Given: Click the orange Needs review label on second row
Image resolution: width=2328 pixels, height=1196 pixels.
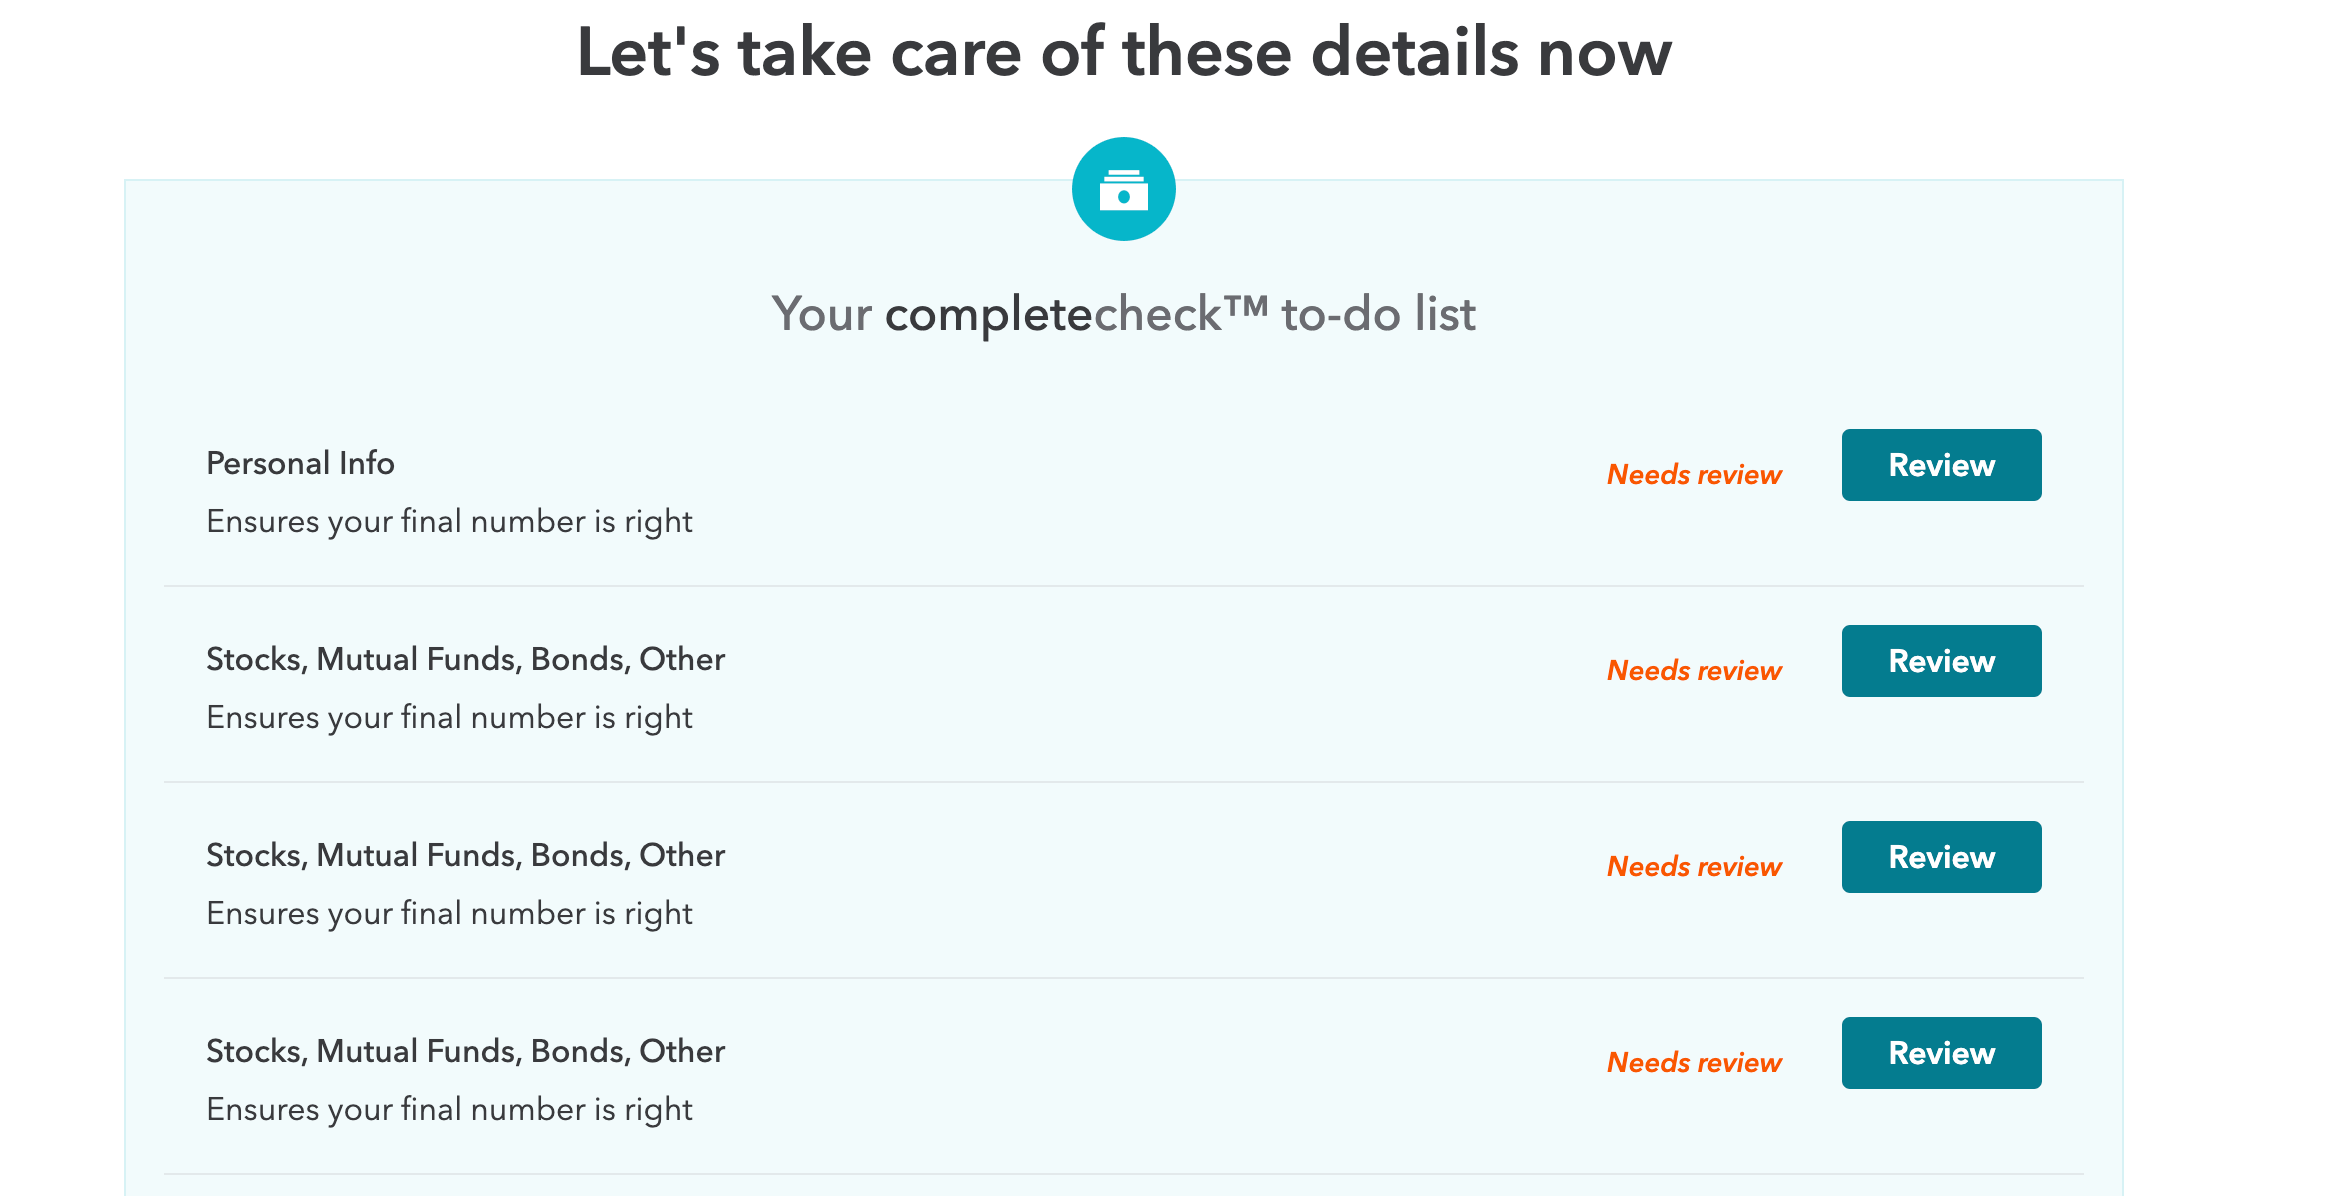Looking at the screenshot, I should point(1694,670).
